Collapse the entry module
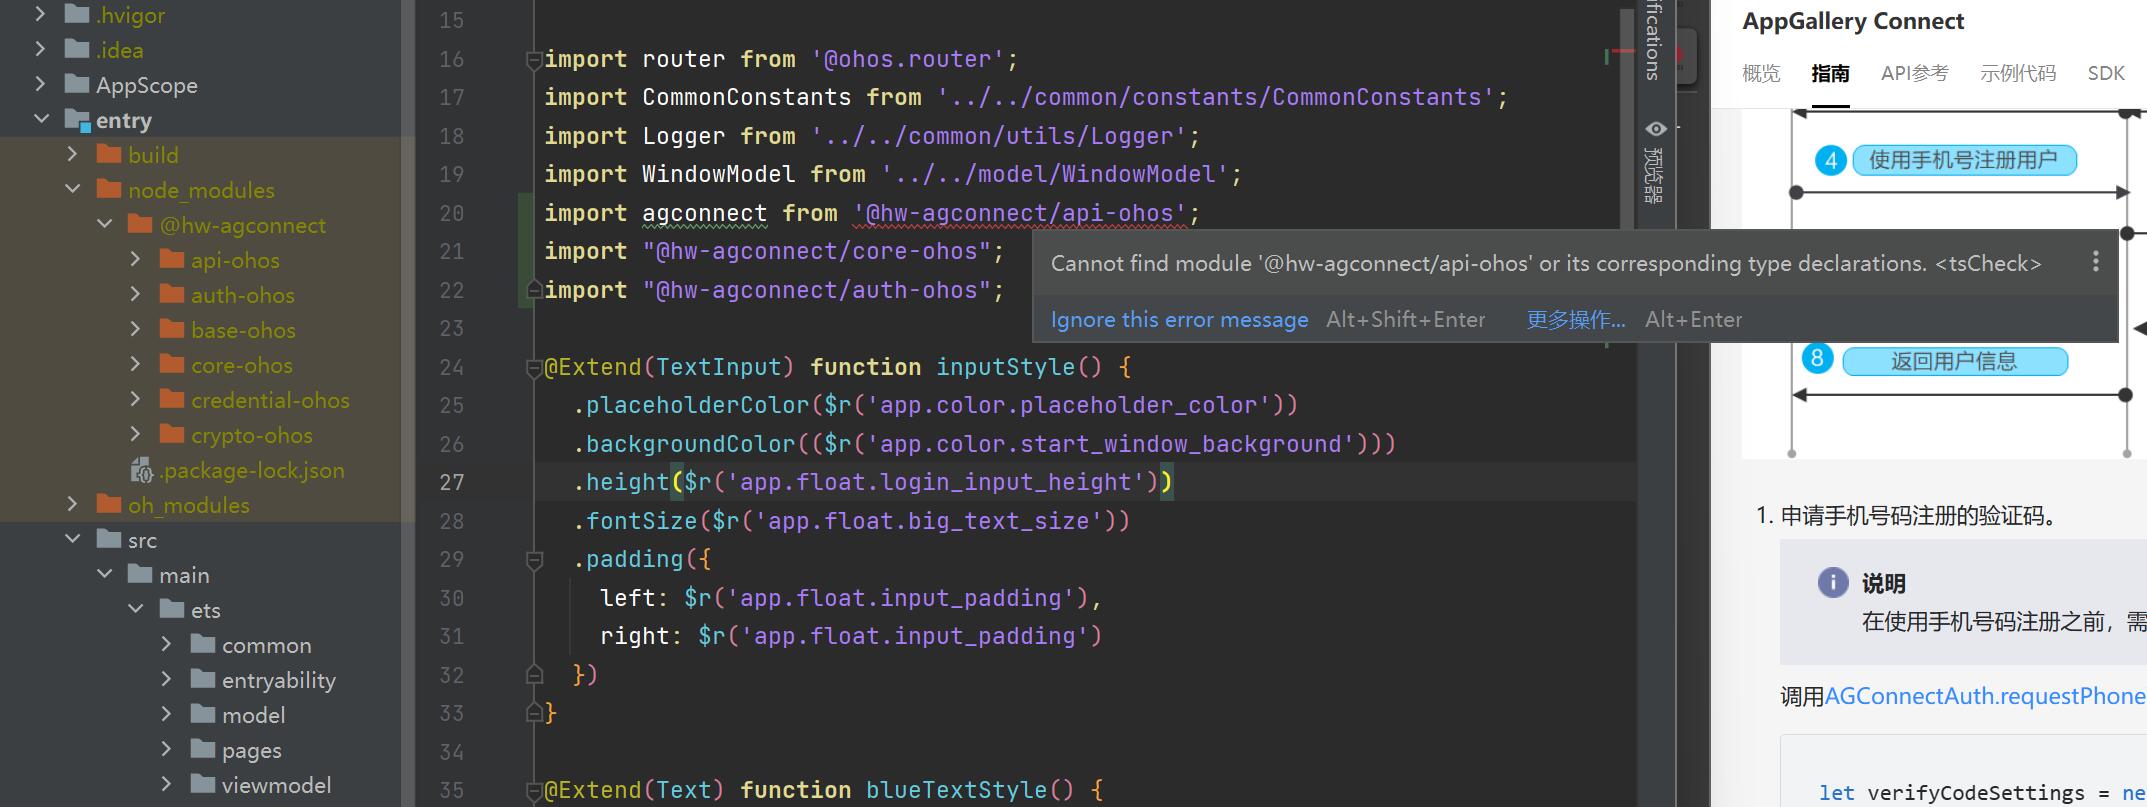Image resolution: width=2147 pixels, height=807 pixels. (x=41, y=119)
